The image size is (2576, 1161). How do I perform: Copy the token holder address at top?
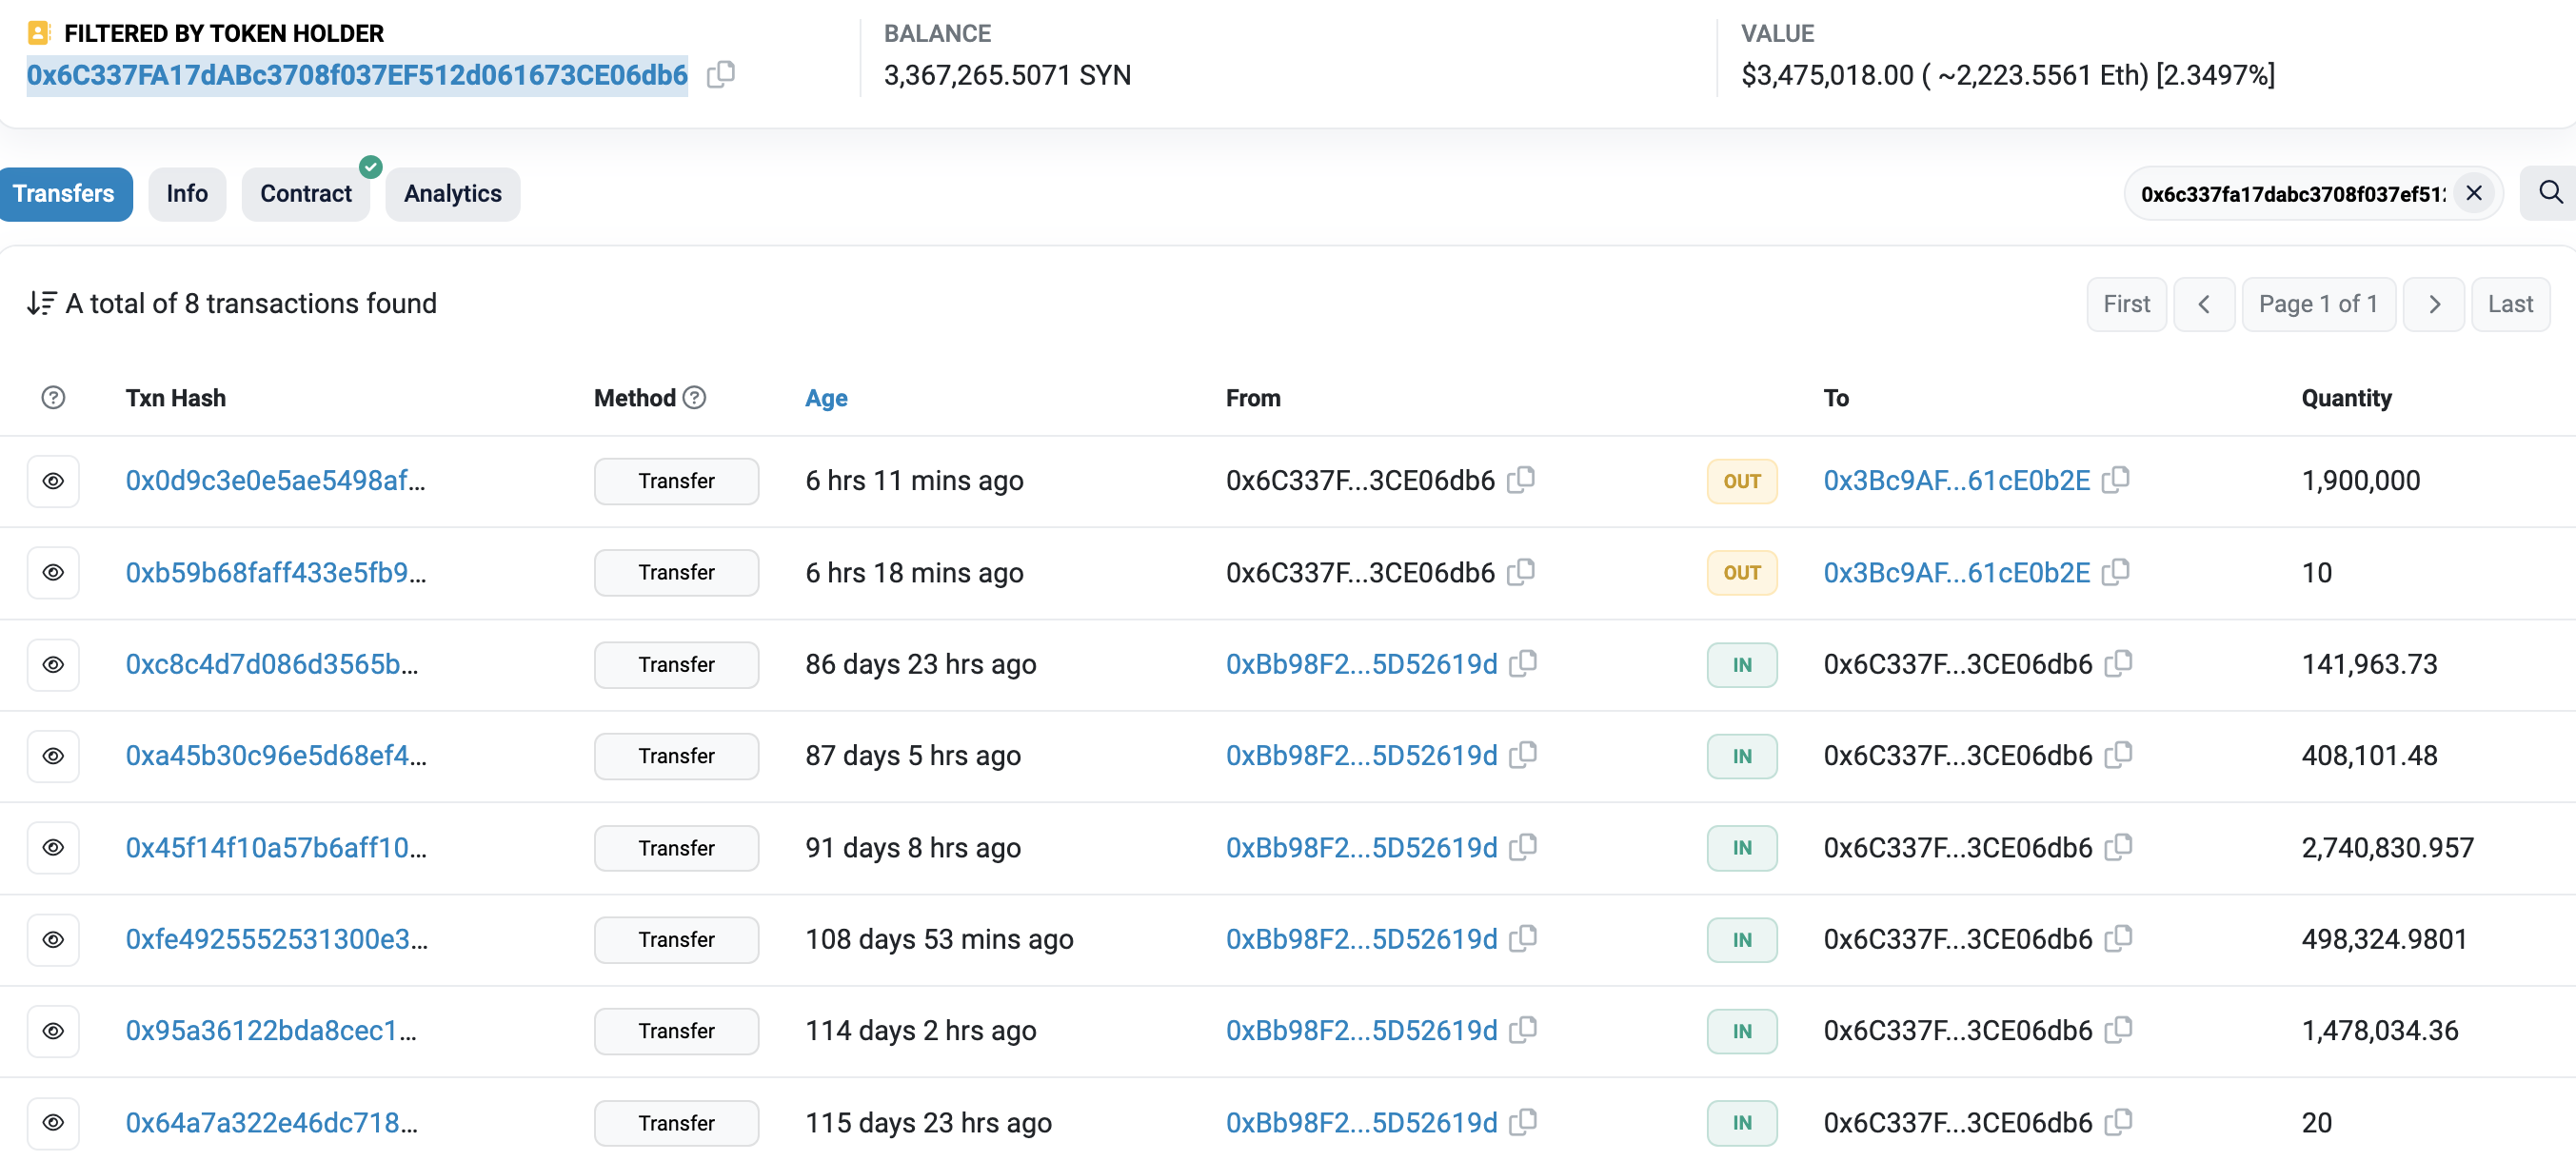tap(720, 75)
